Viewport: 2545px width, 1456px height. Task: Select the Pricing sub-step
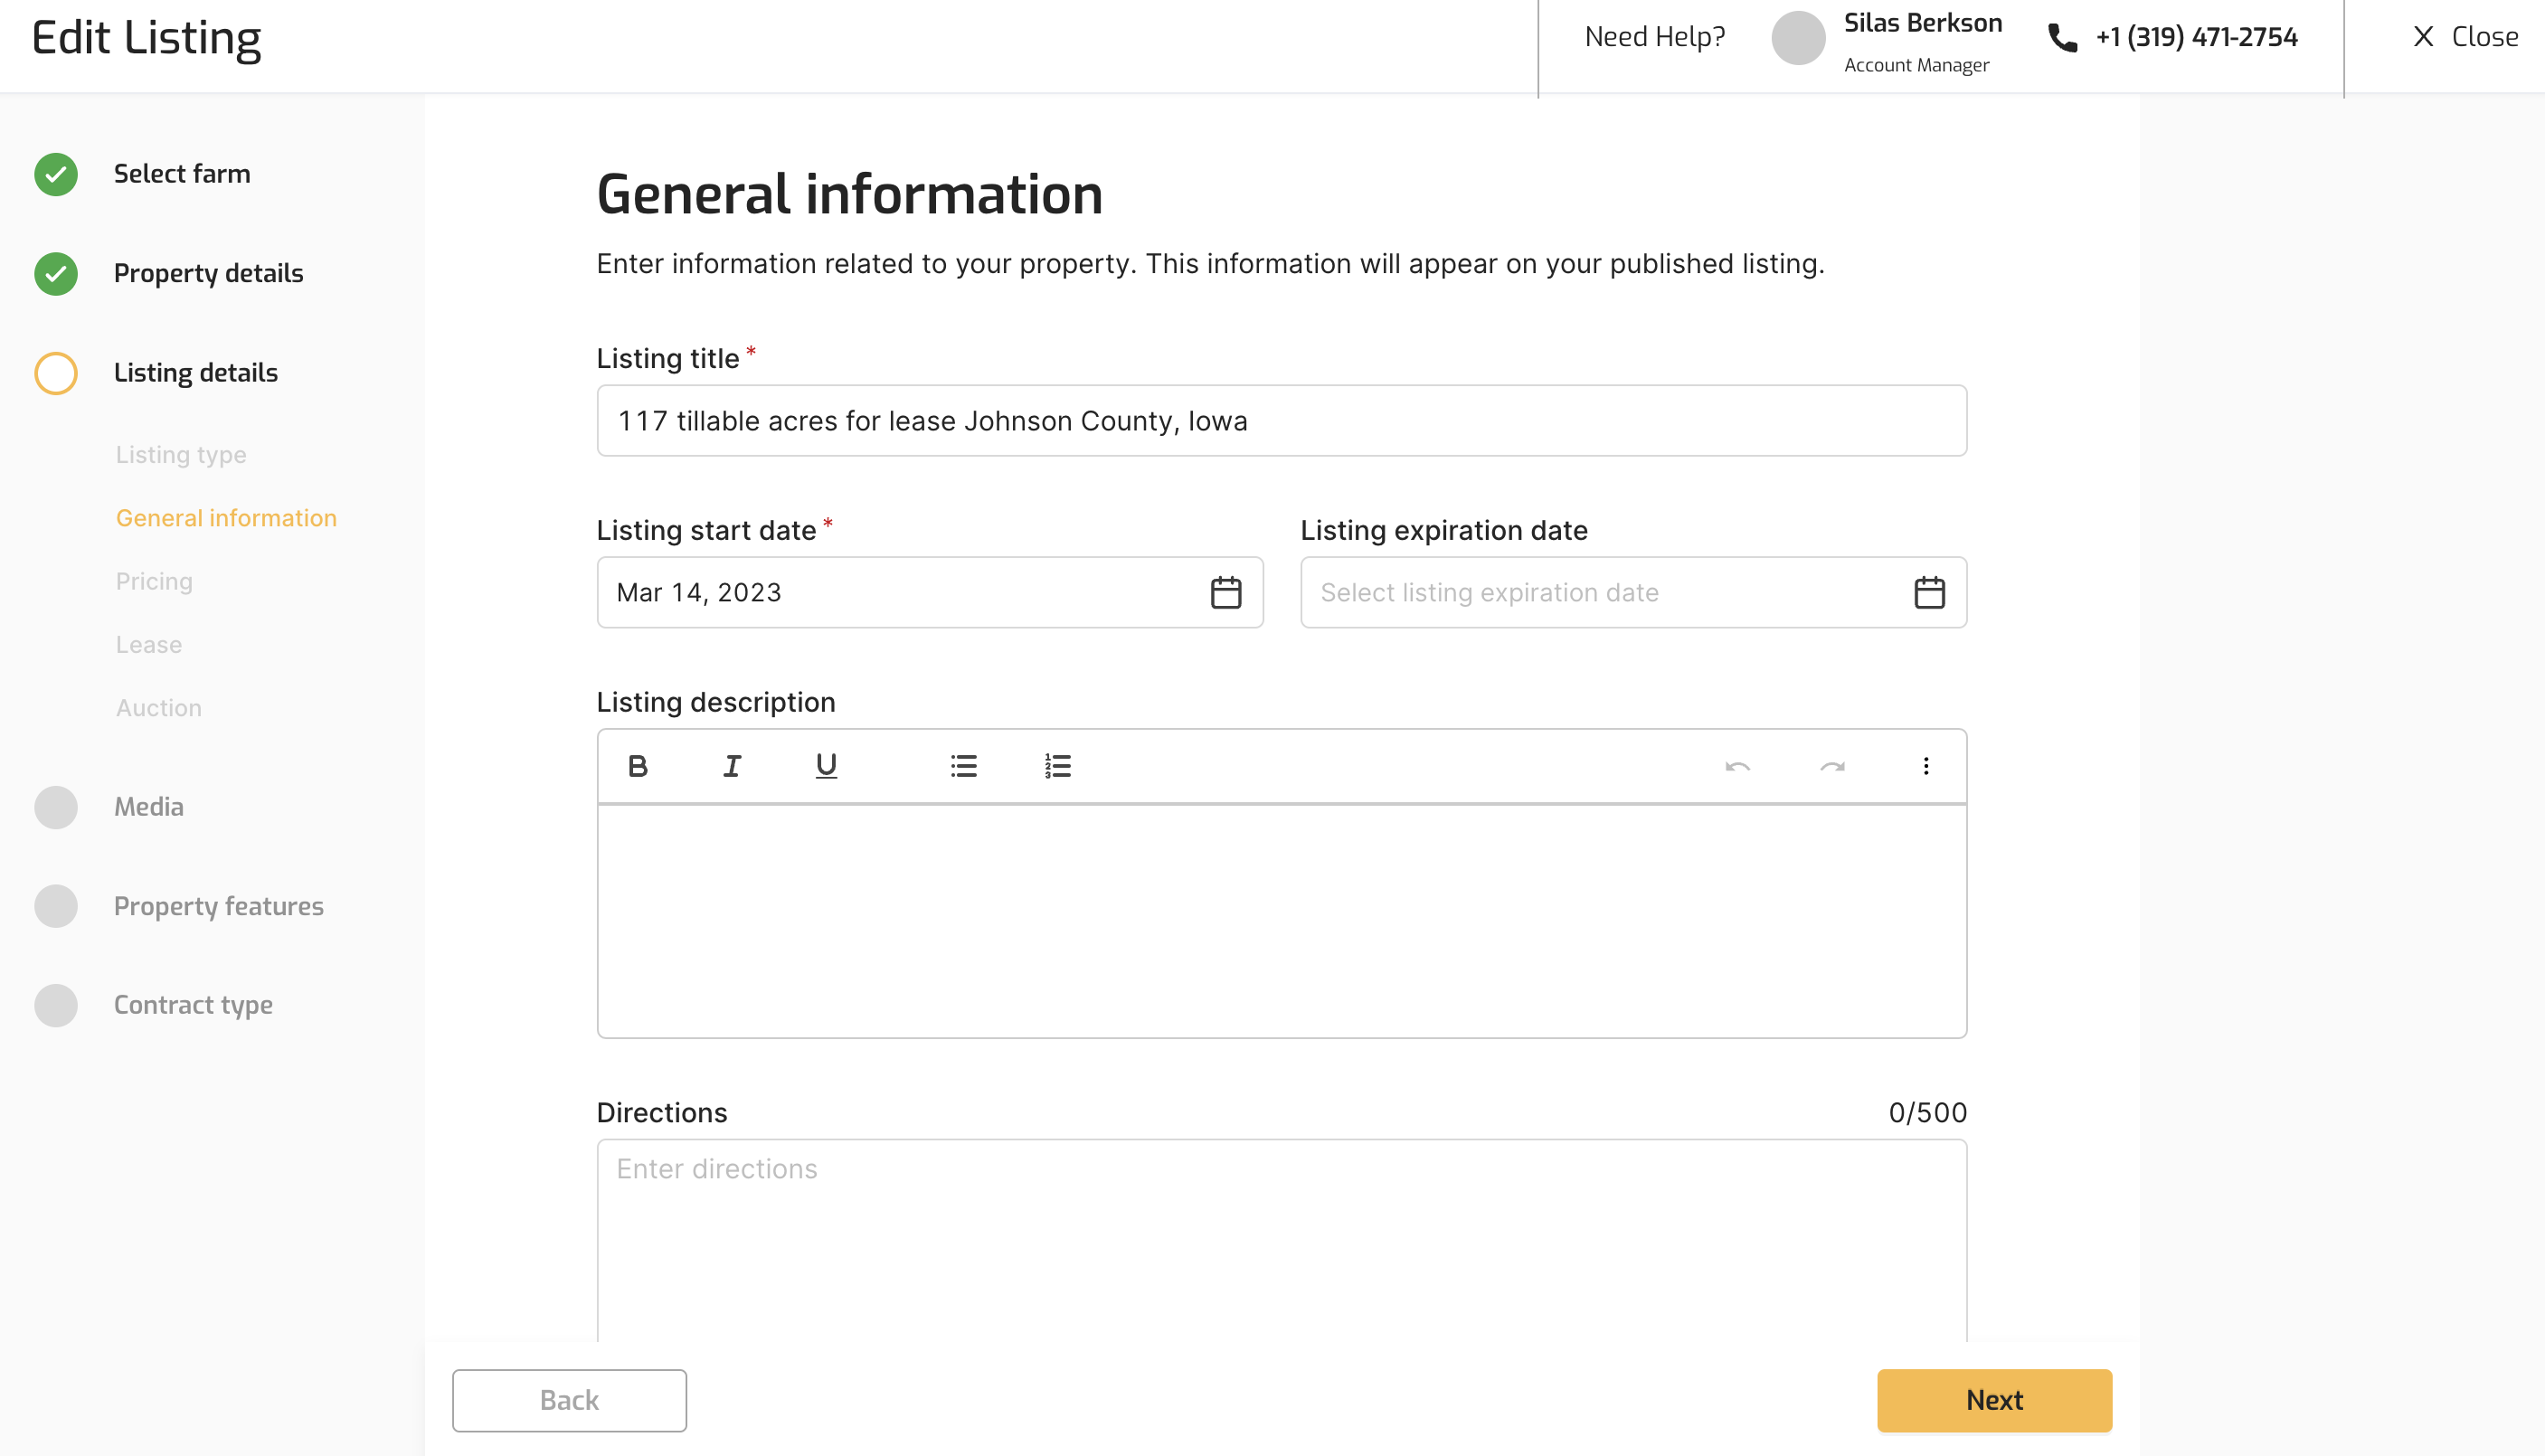(x=154, y=581)
